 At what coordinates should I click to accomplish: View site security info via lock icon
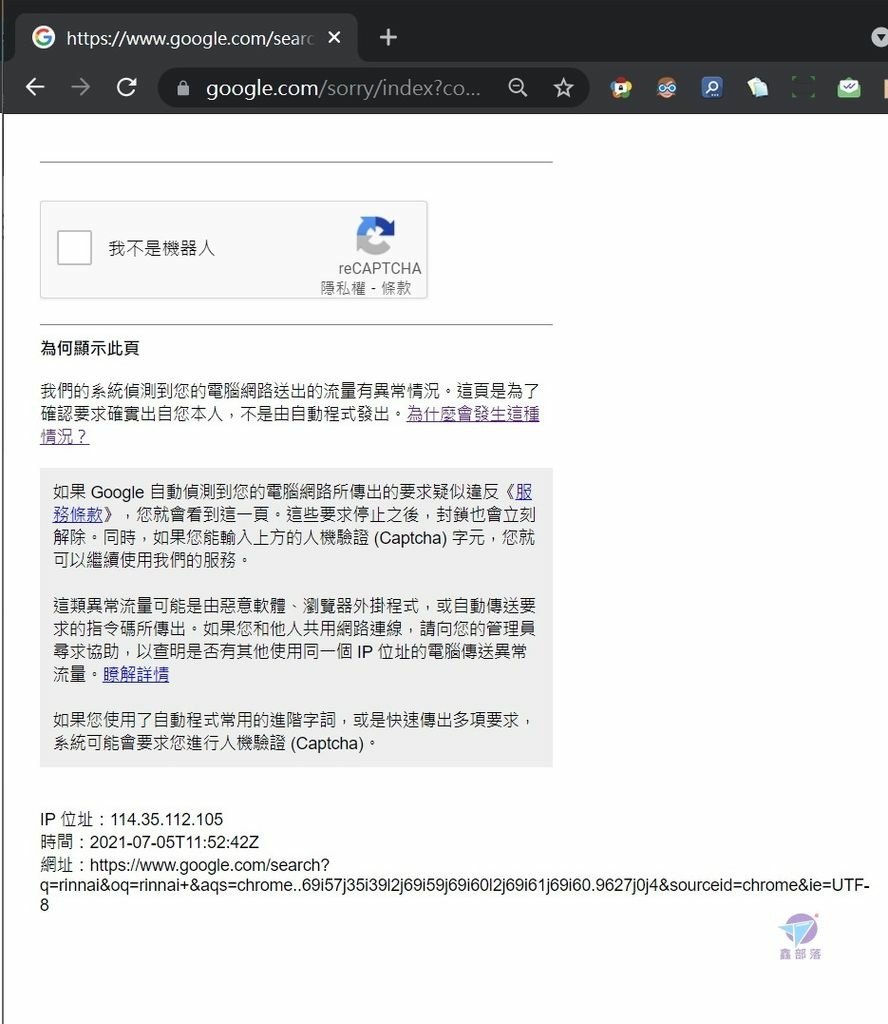pos(183,88)
